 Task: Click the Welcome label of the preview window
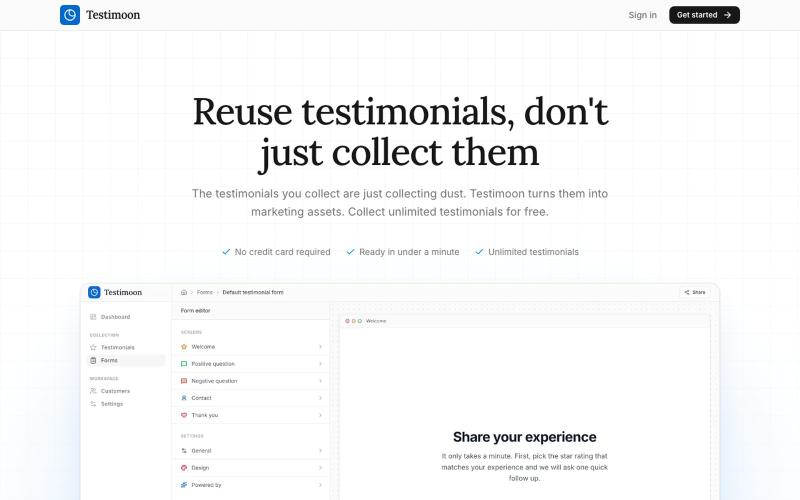[376, 321]
